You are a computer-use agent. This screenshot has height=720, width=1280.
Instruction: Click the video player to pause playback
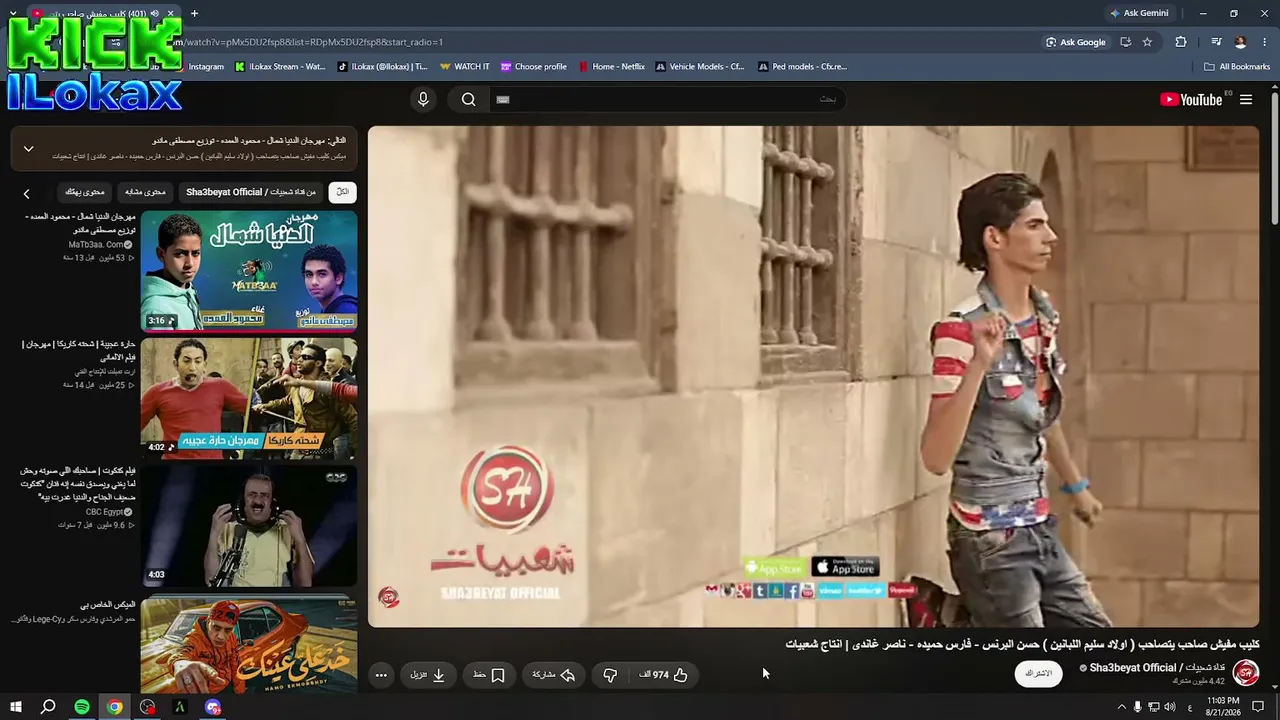pos(813,376)
